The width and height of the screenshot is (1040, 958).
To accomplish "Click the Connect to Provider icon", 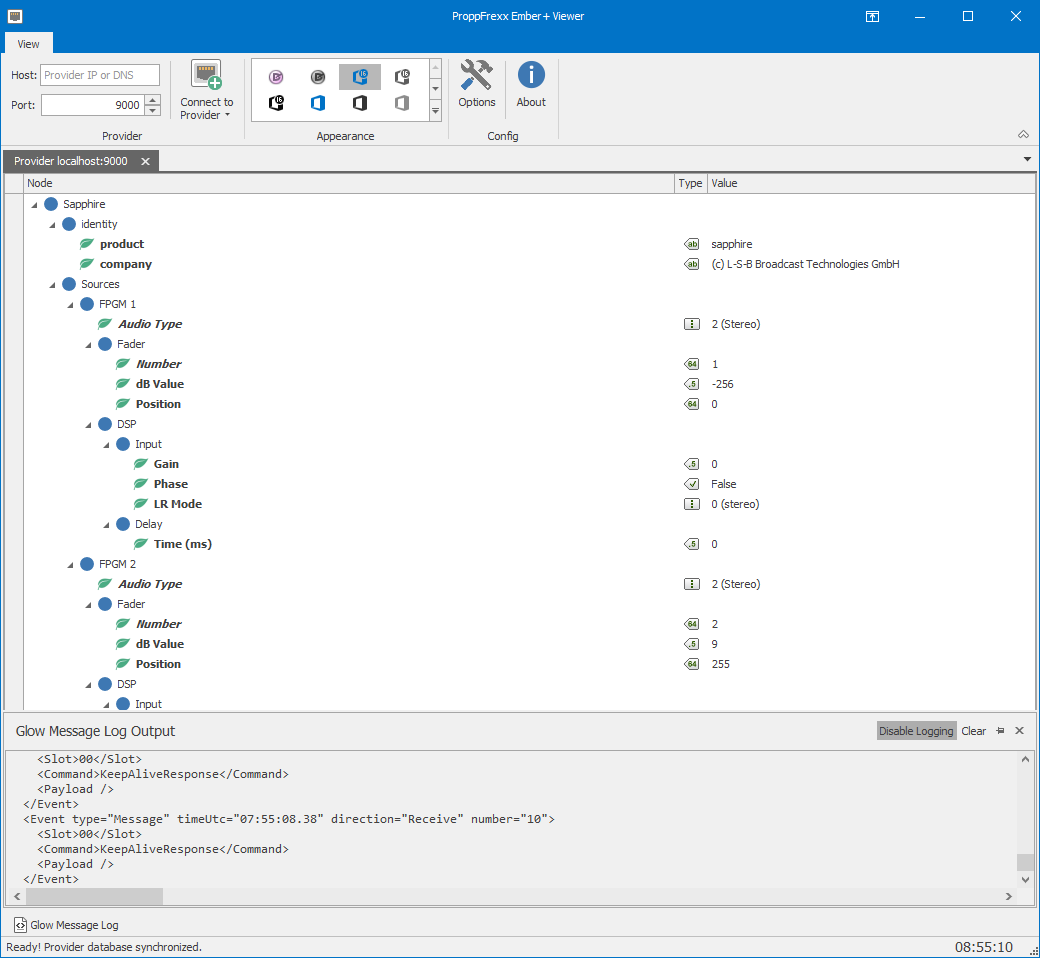I will pos(206,77).
